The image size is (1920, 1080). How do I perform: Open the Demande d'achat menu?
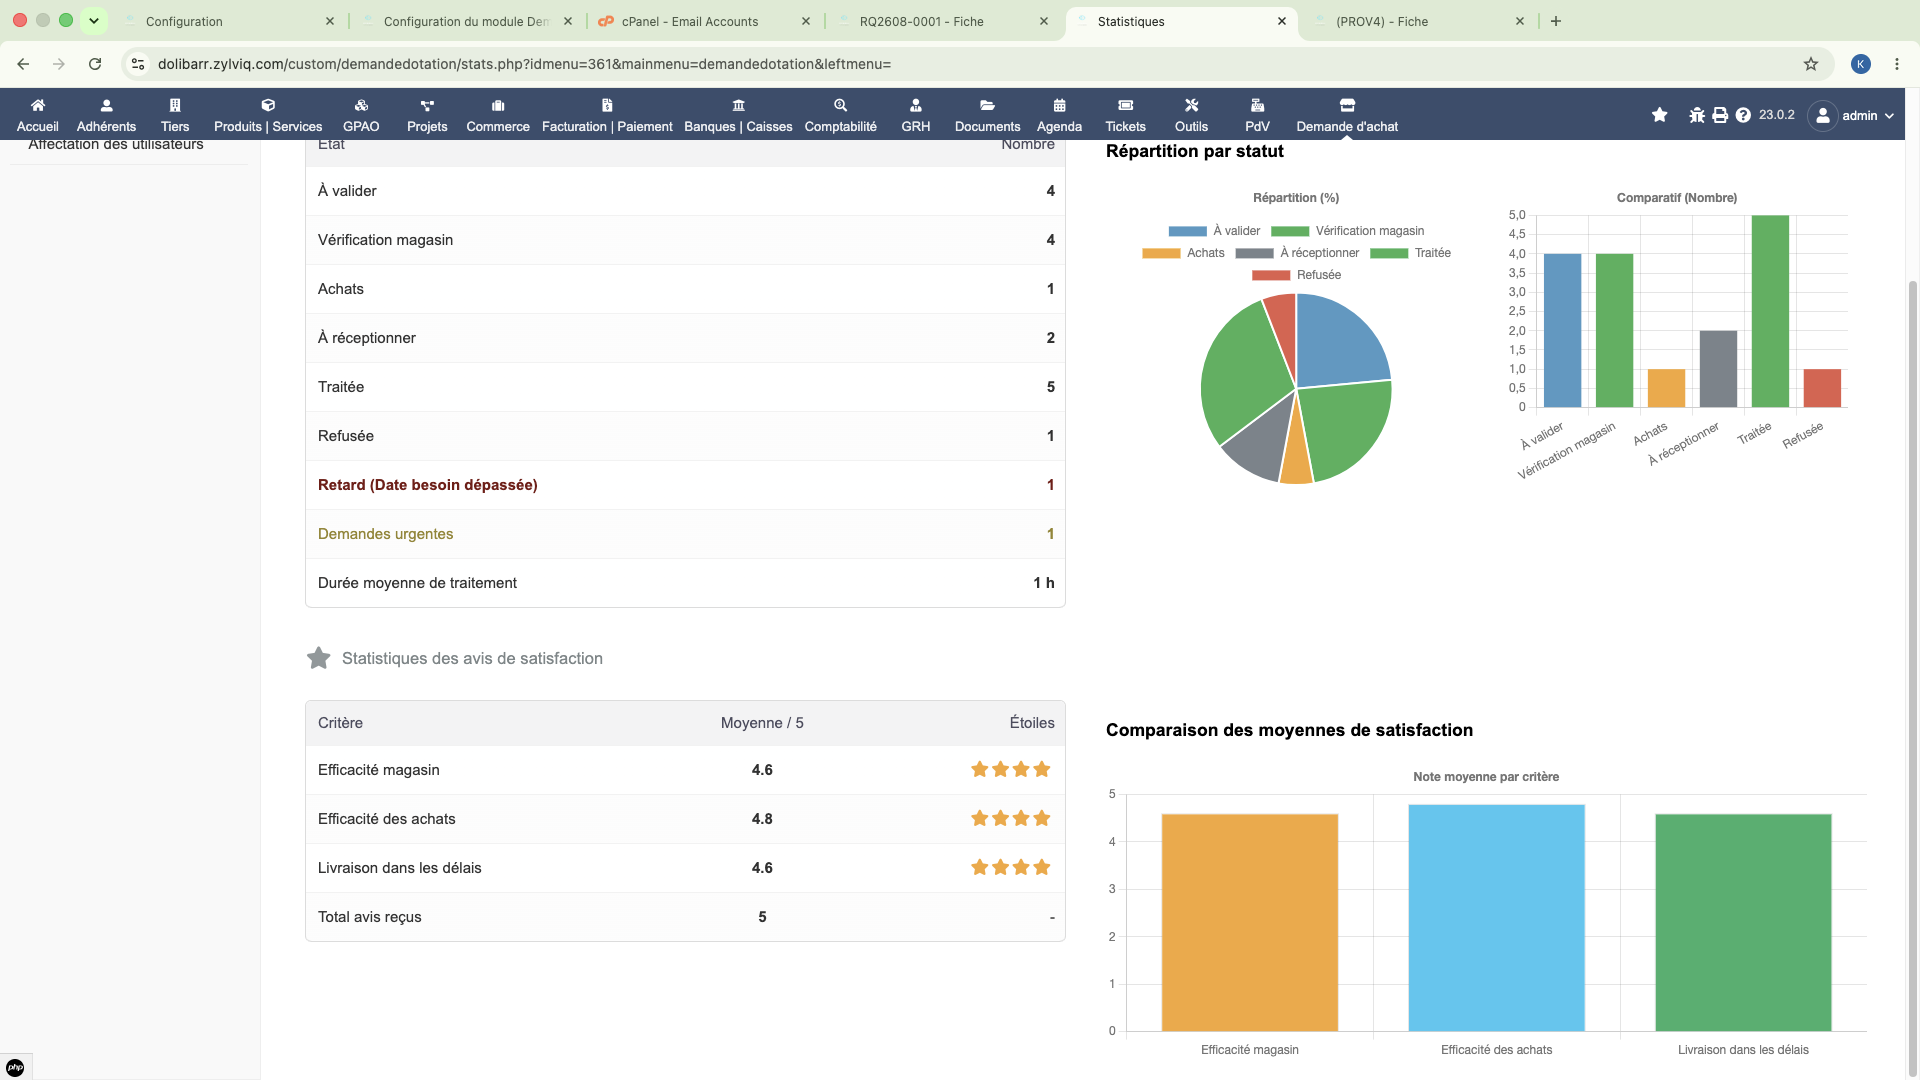pyautogui.click(x=1347, y=115)
